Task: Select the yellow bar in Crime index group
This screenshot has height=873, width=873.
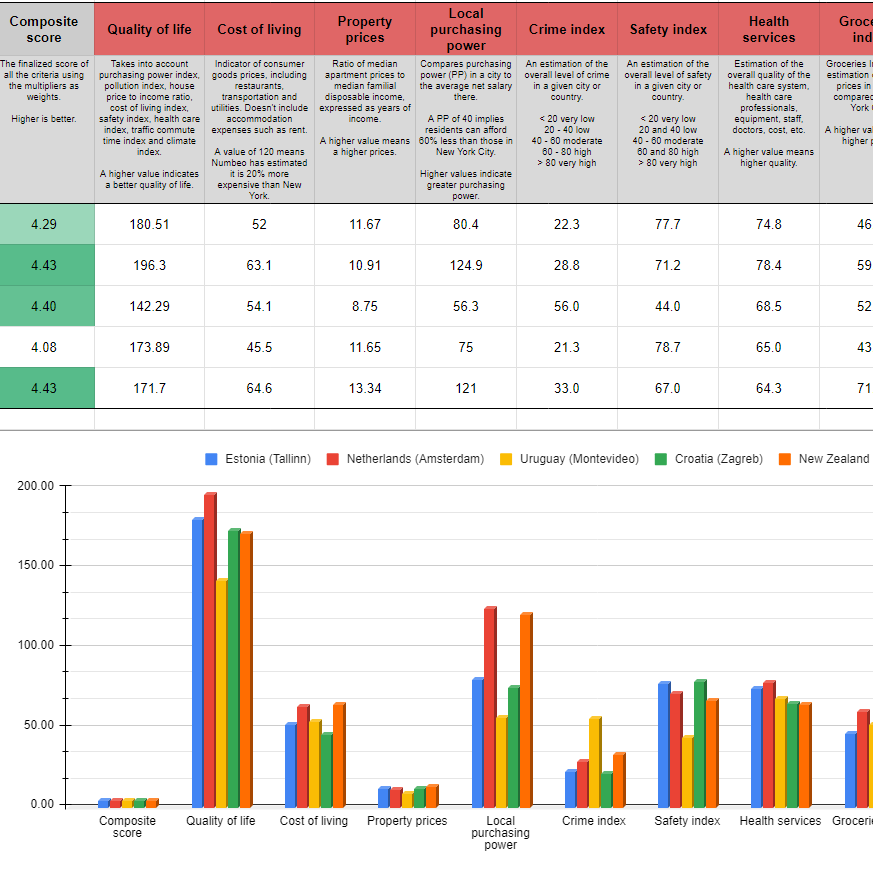Action: 596,761
